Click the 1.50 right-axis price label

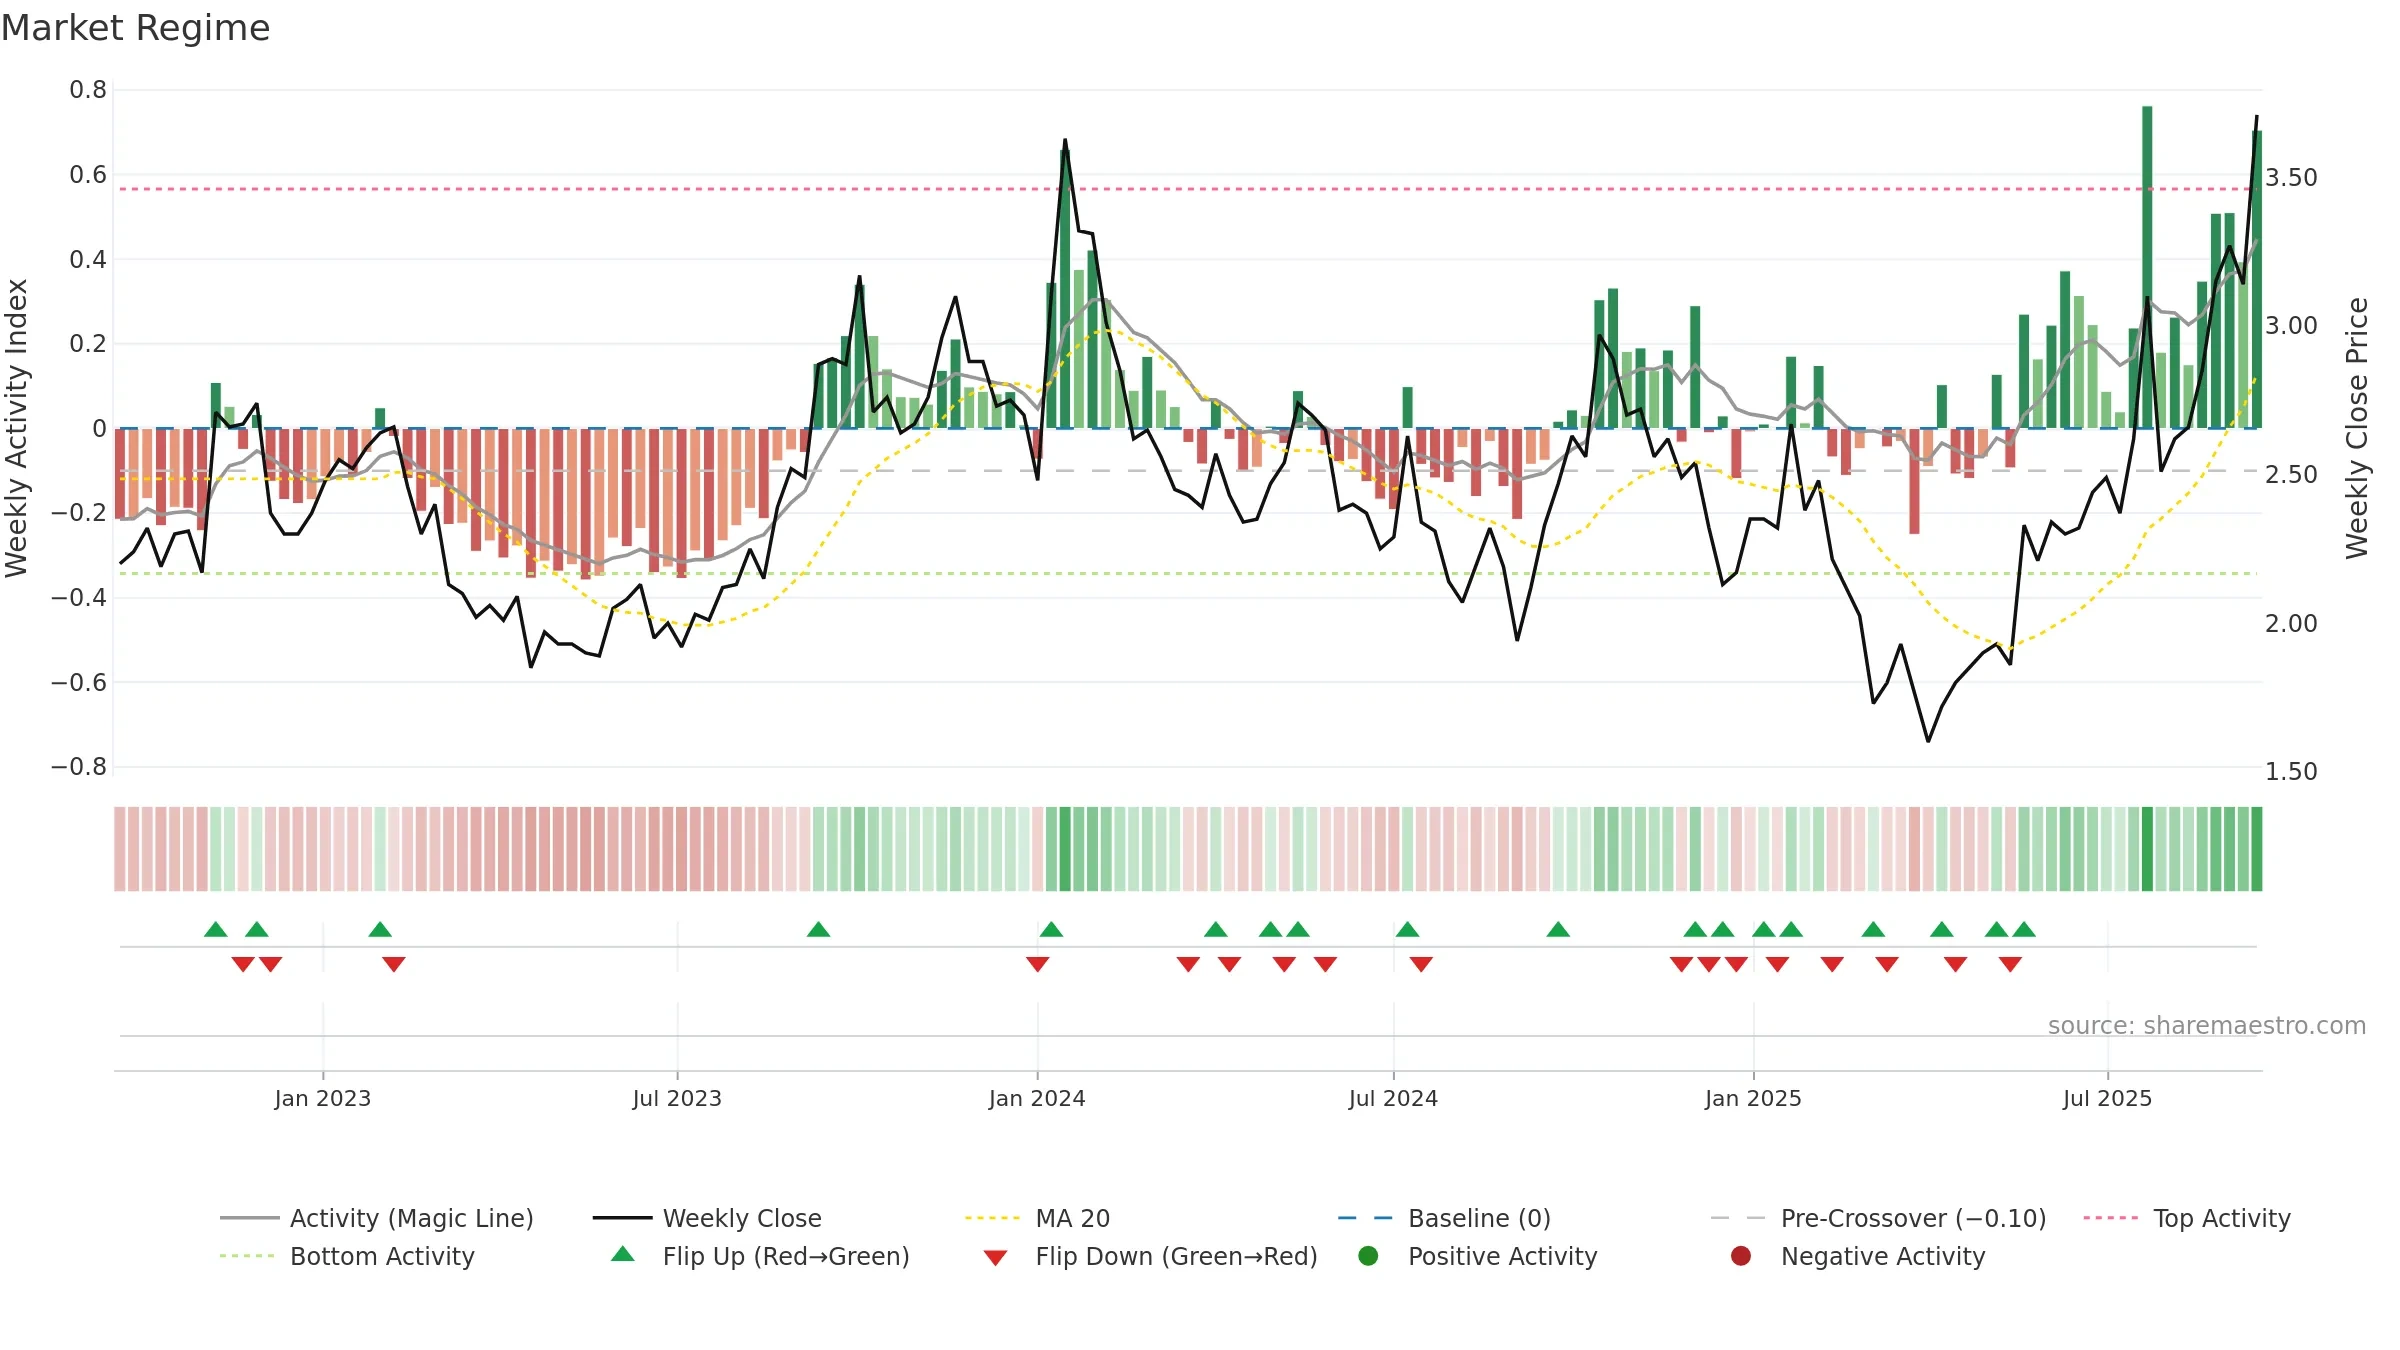click(x=2291, y=771)
